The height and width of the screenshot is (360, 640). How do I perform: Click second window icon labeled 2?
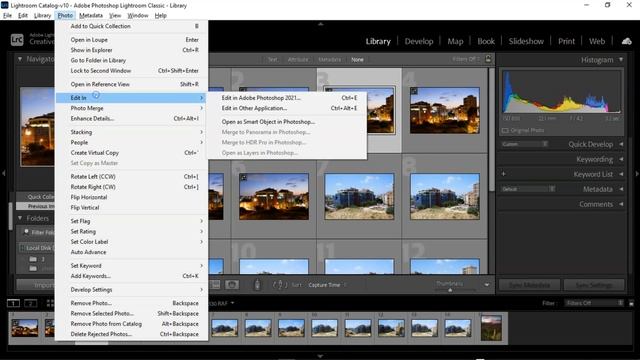[30, 303]
